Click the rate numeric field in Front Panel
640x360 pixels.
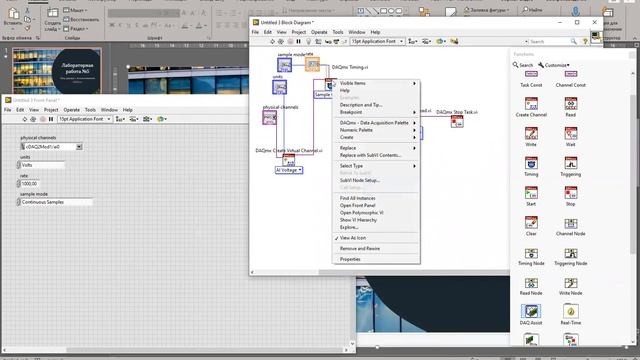(30, 184)
